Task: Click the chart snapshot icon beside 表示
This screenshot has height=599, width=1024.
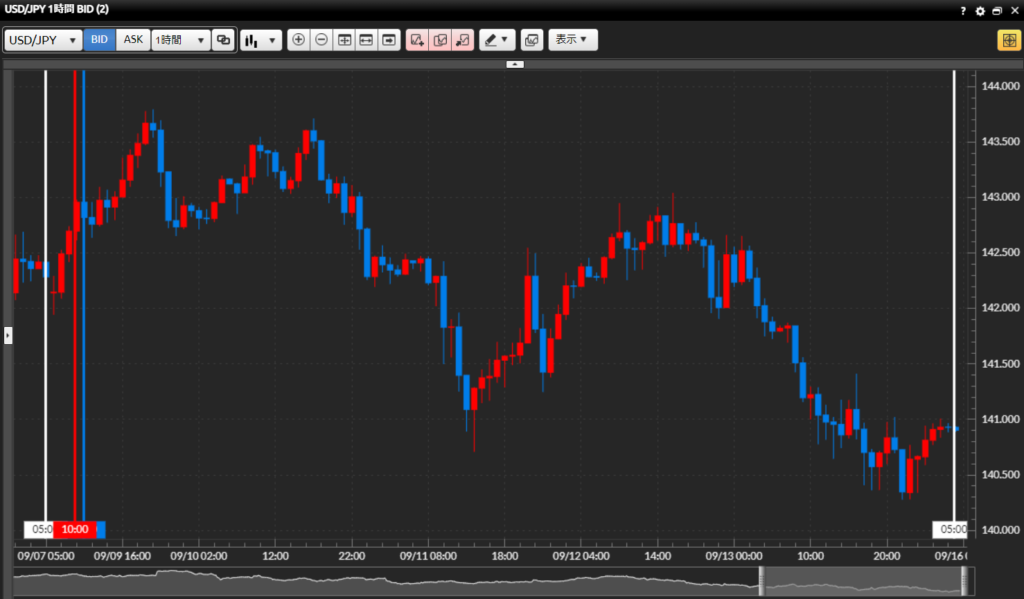Action: click(531, 40)
